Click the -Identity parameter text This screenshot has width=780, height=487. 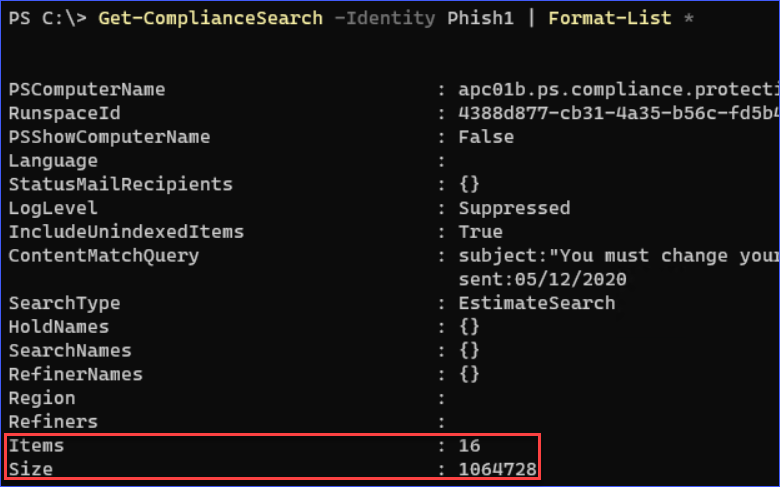385,18
